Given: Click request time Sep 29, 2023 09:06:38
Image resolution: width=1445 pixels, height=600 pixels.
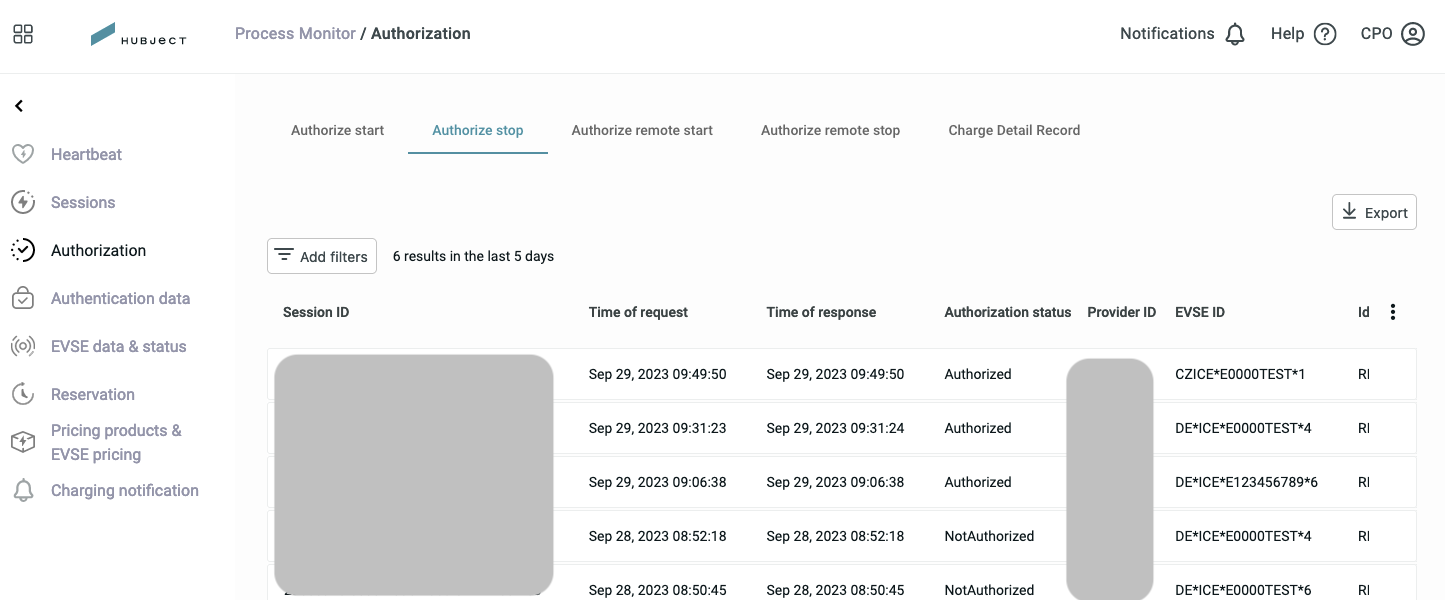Looking at the screenshot, I should [658, 482].
